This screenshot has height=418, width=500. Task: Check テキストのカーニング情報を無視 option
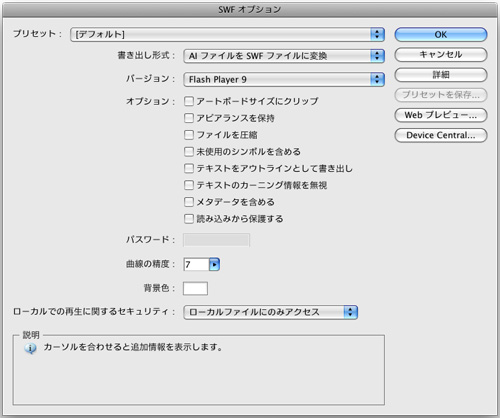189,185
